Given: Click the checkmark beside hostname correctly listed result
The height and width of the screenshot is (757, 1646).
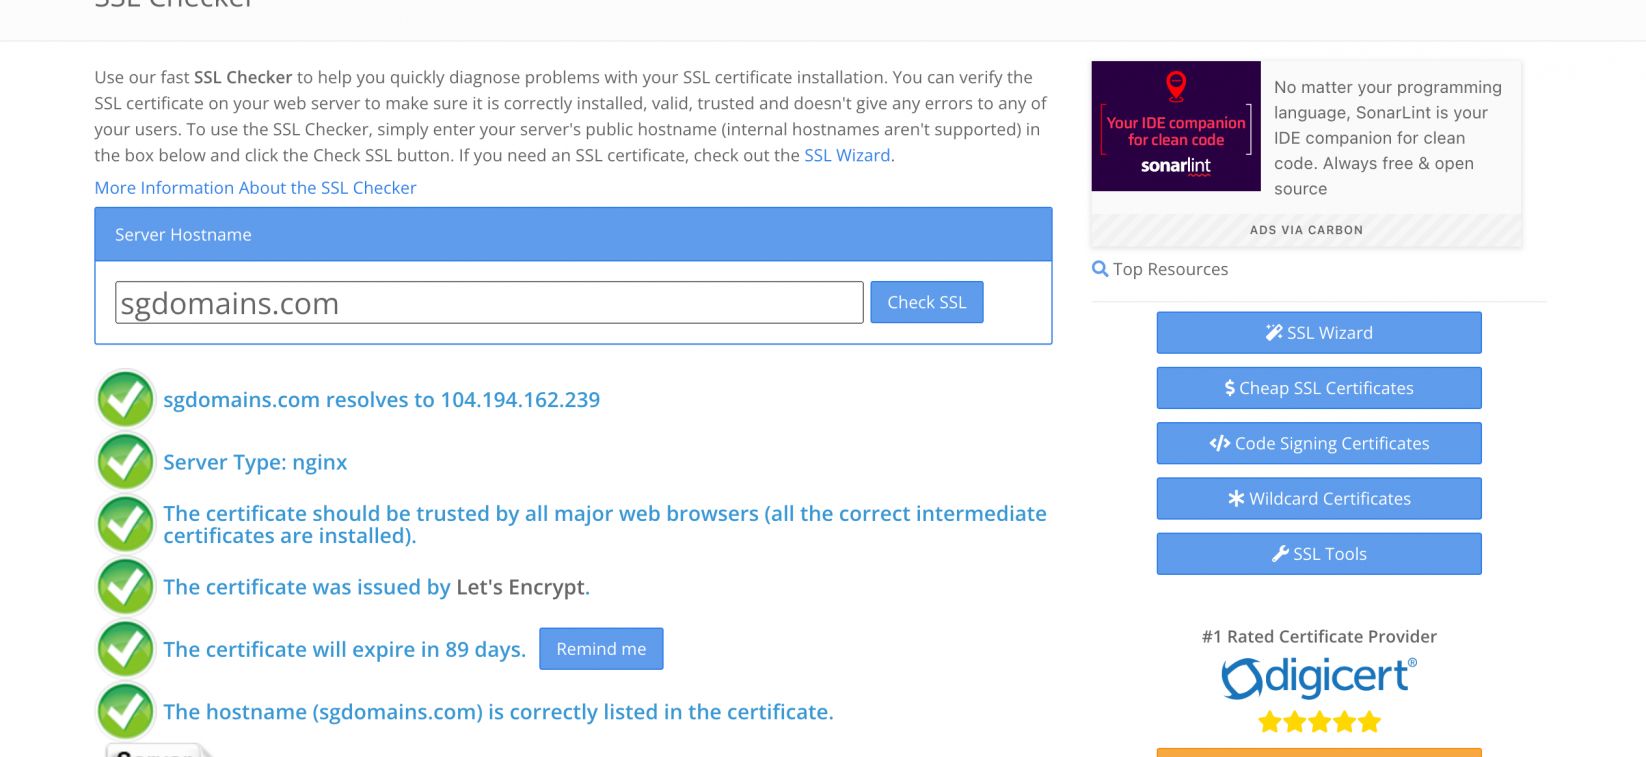Looking at the screenshot, I should pyautogui.click(x=125, y=711).
